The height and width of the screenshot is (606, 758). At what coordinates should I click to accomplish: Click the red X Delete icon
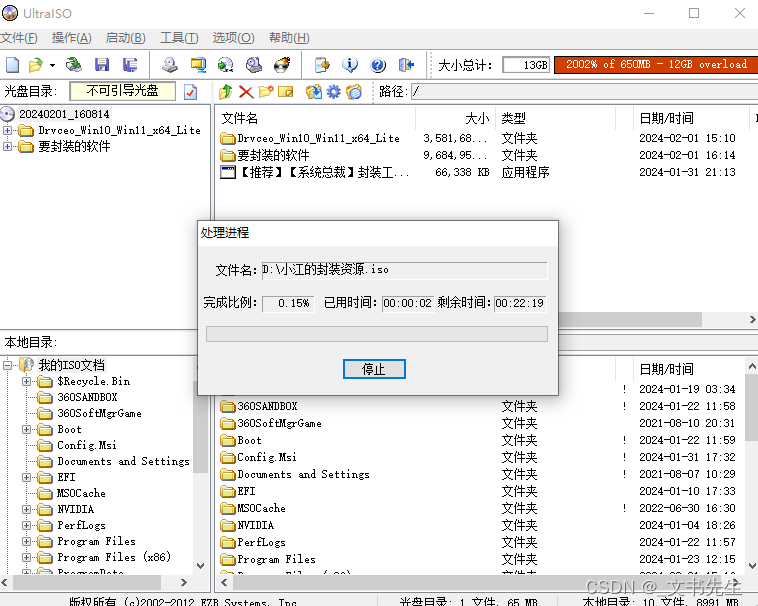[246, 91]
